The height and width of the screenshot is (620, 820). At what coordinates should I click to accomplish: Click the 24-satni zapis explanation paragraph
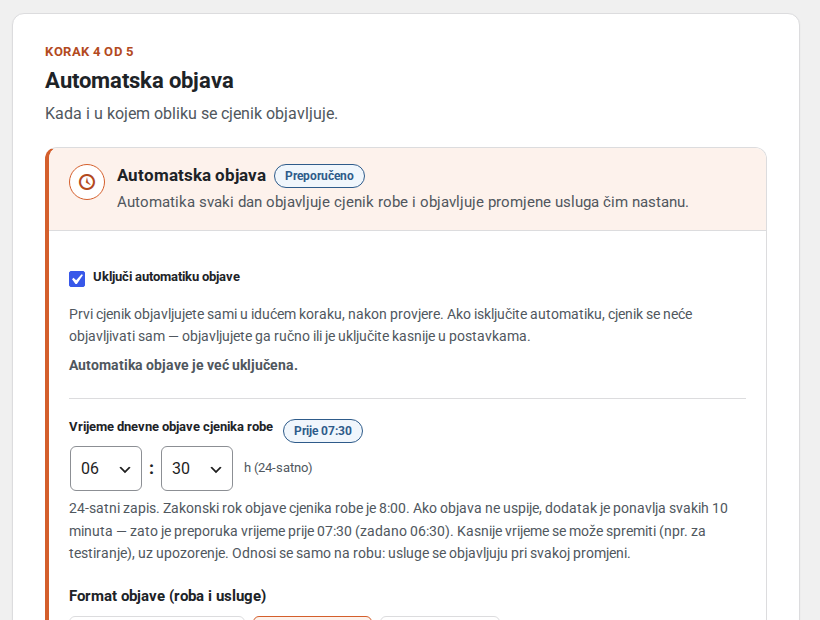tap(398, 531)
